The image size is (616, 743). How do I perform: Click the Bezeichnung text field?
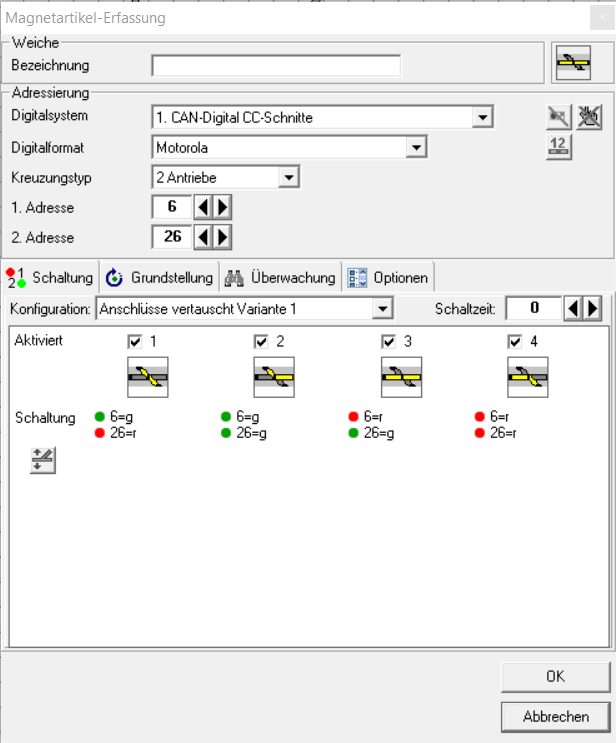(276, 66)
